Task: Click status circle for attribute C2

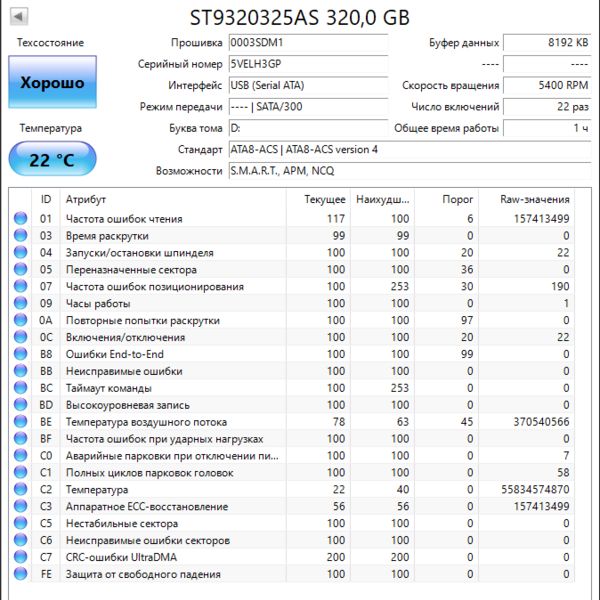Action: [21, 489]
